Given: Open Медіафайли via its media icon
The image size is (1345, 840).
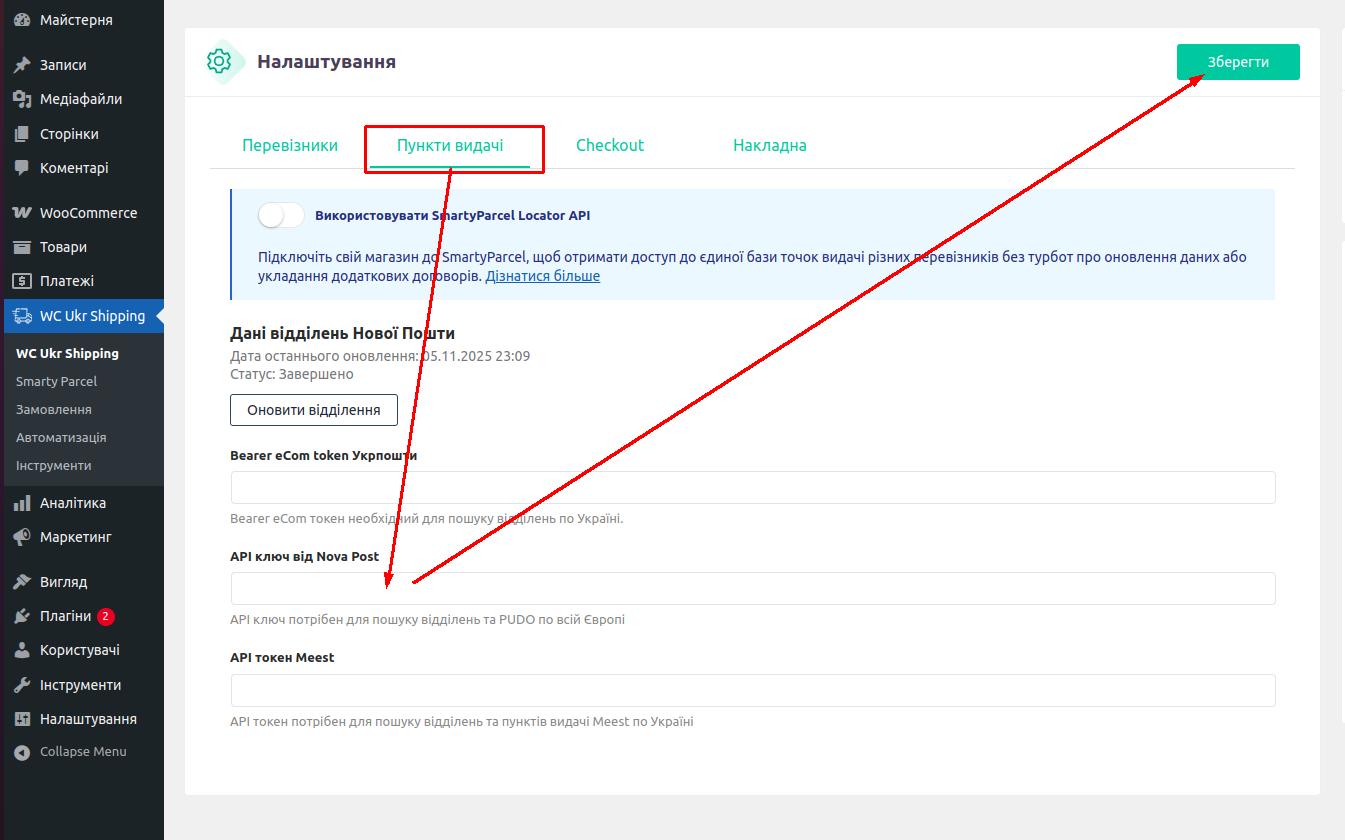Looking at the screenshot, I should (22, 99).
